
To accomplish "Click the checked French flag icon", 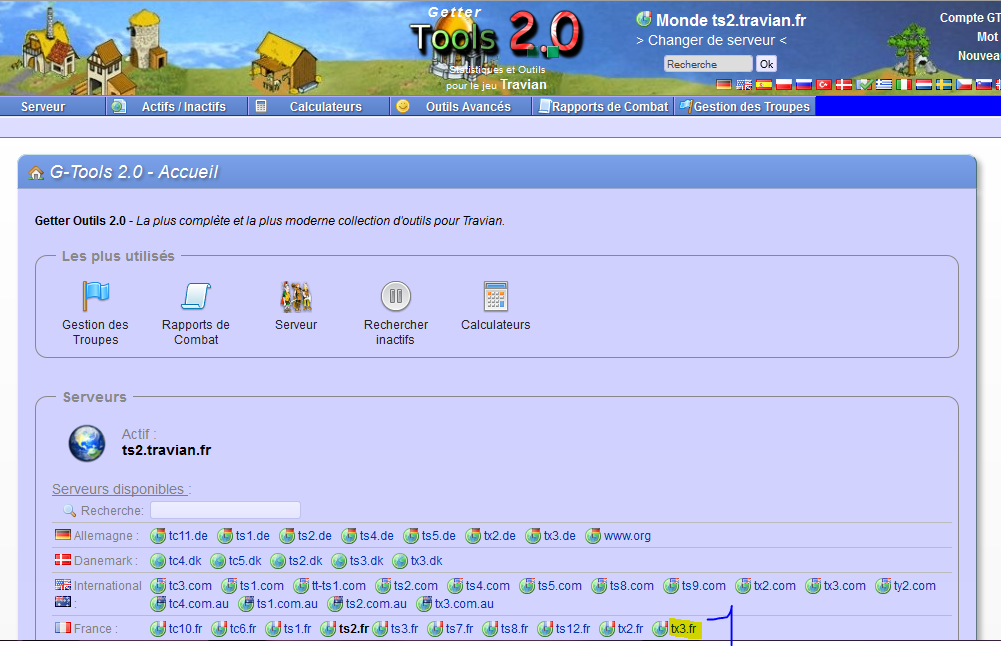I will pyautogui.click(x=864, y=84).
